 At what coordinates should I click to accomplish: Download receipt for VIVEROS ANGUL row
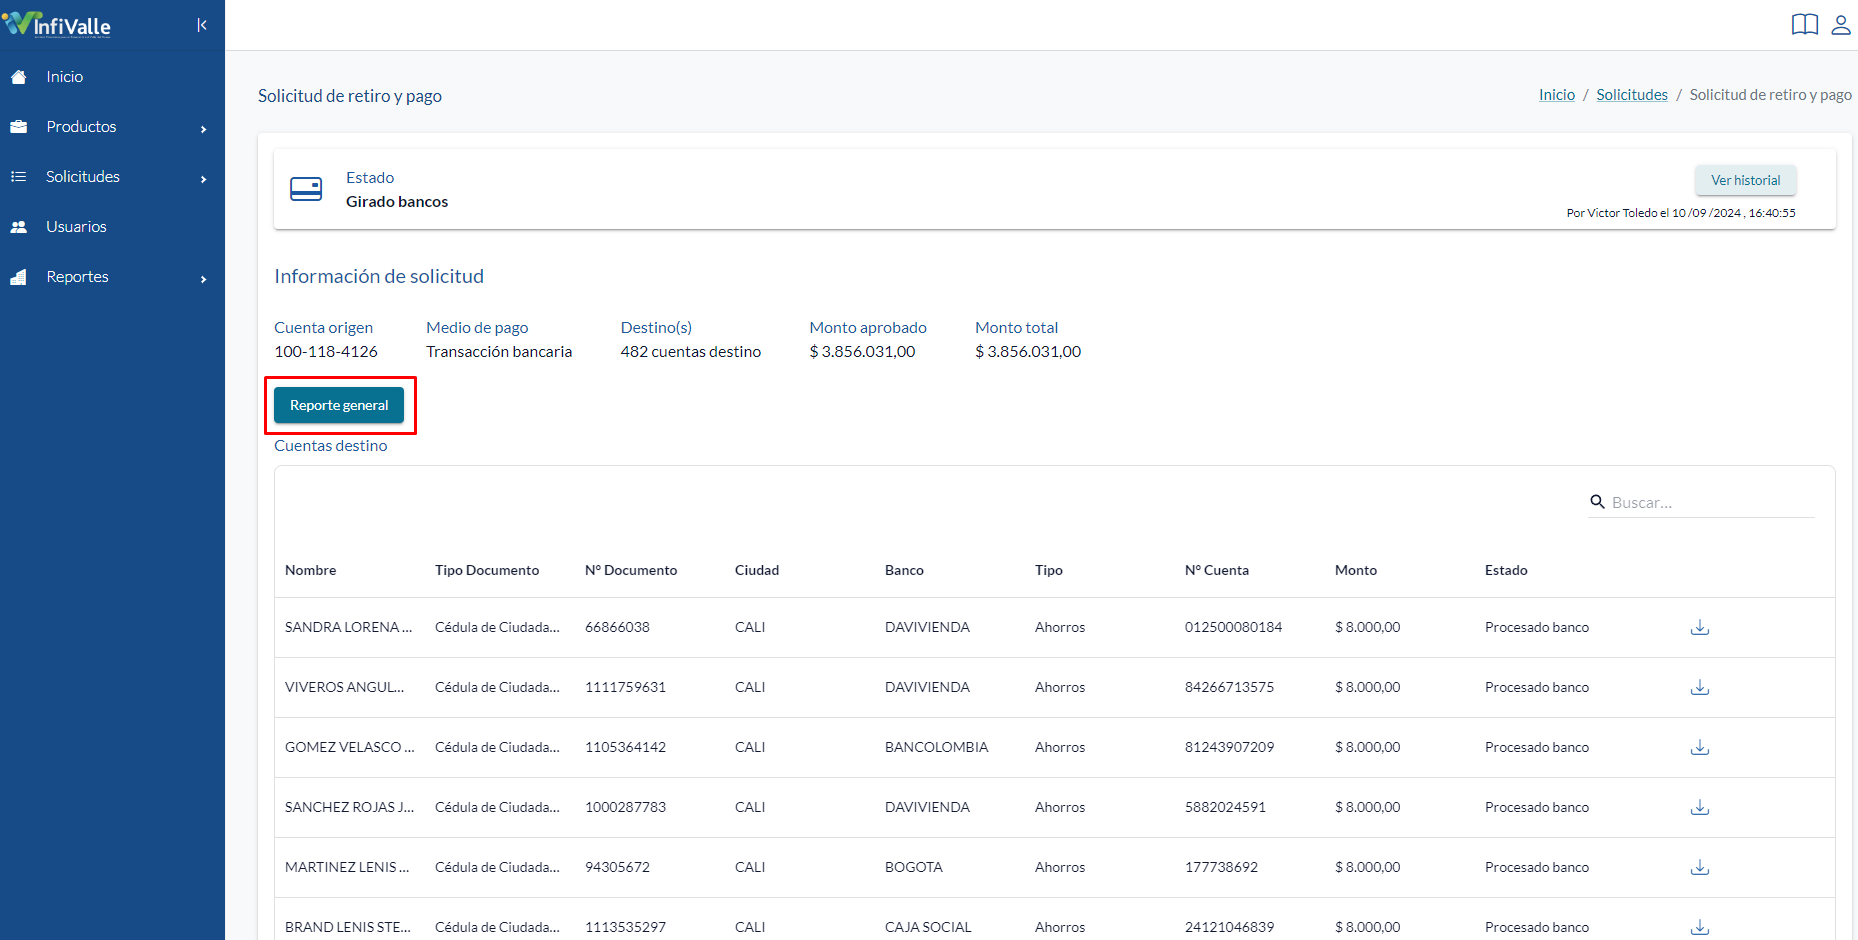(1700, 687)
